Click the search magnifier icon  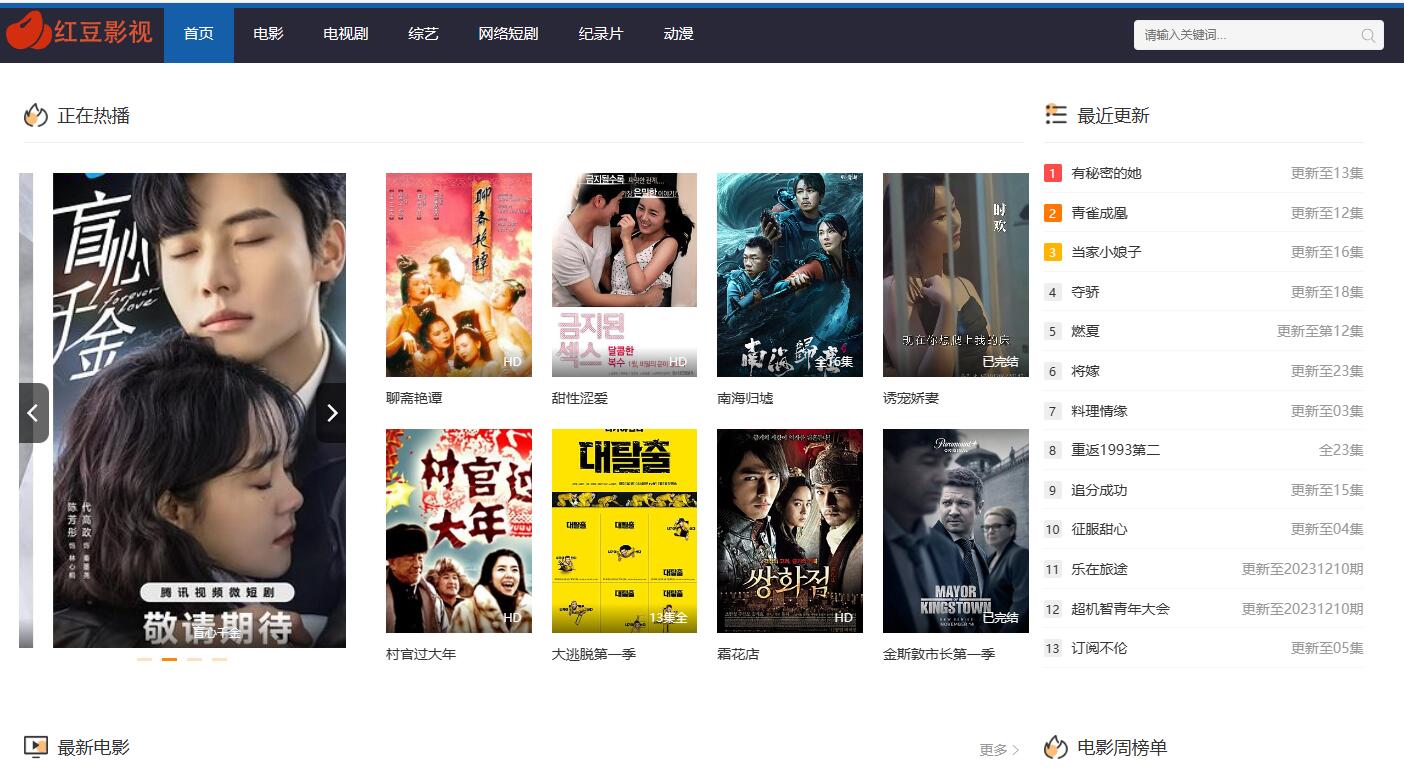[x=1368, y=35]
